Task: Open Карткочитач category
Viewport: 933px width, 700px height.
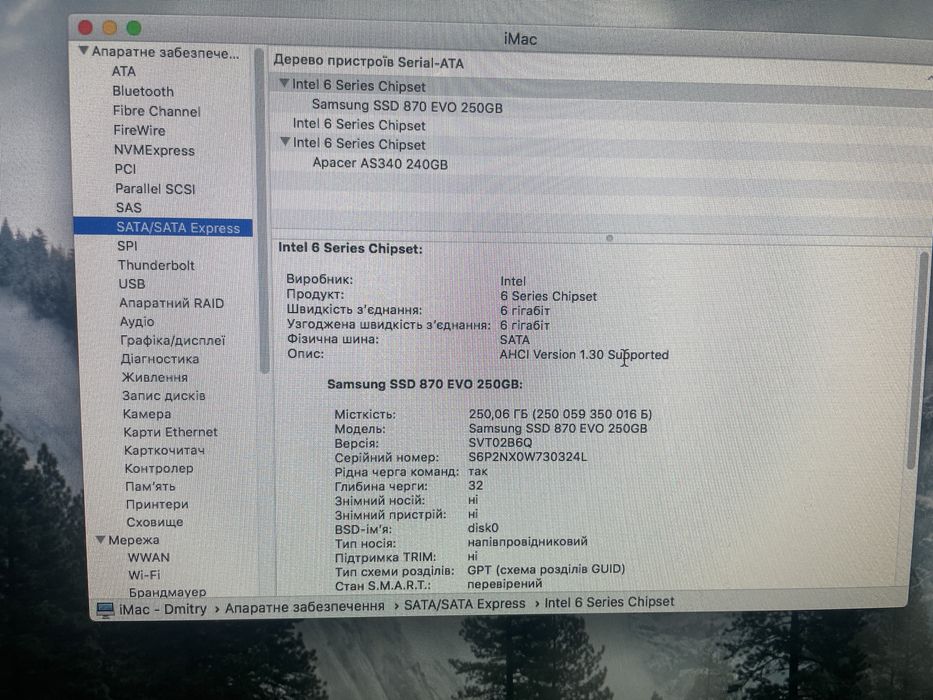Action: [x=164, y=451]
